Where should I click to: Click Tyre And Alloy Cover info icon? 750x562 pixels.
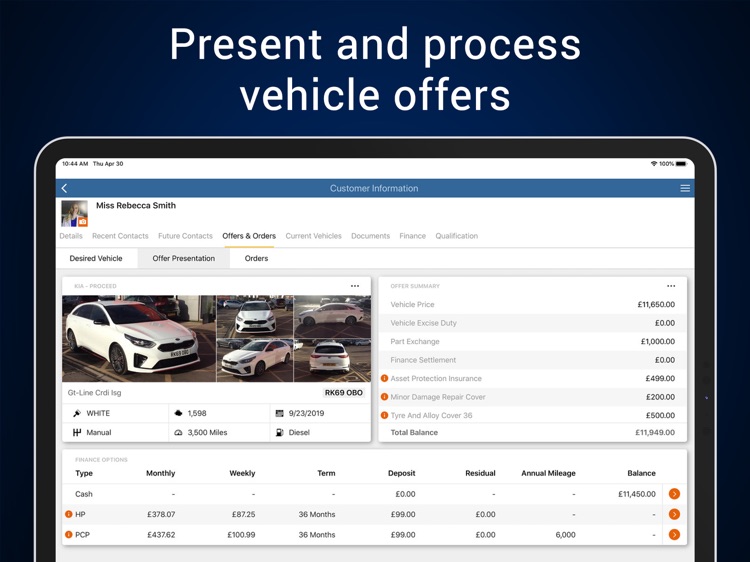click(x=384, y=415)
